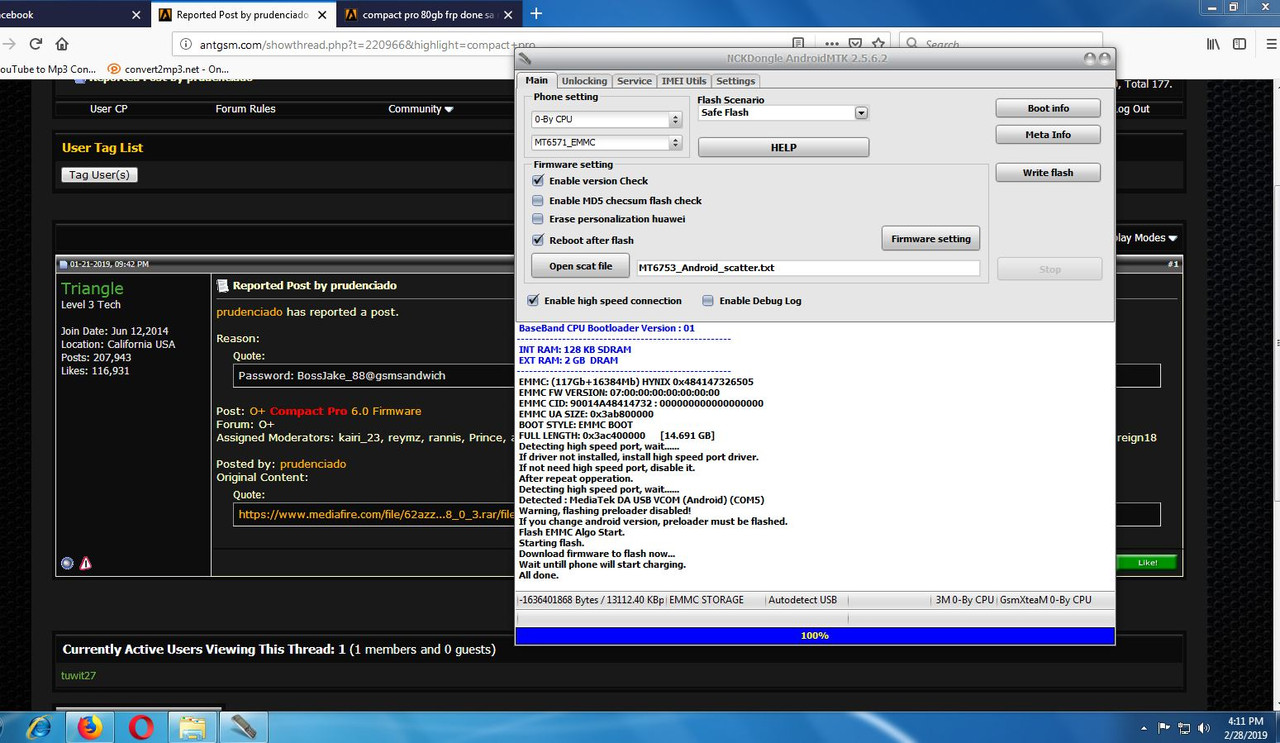Open network status tray icon
1280x743 pixels.
pos(1184,728)
